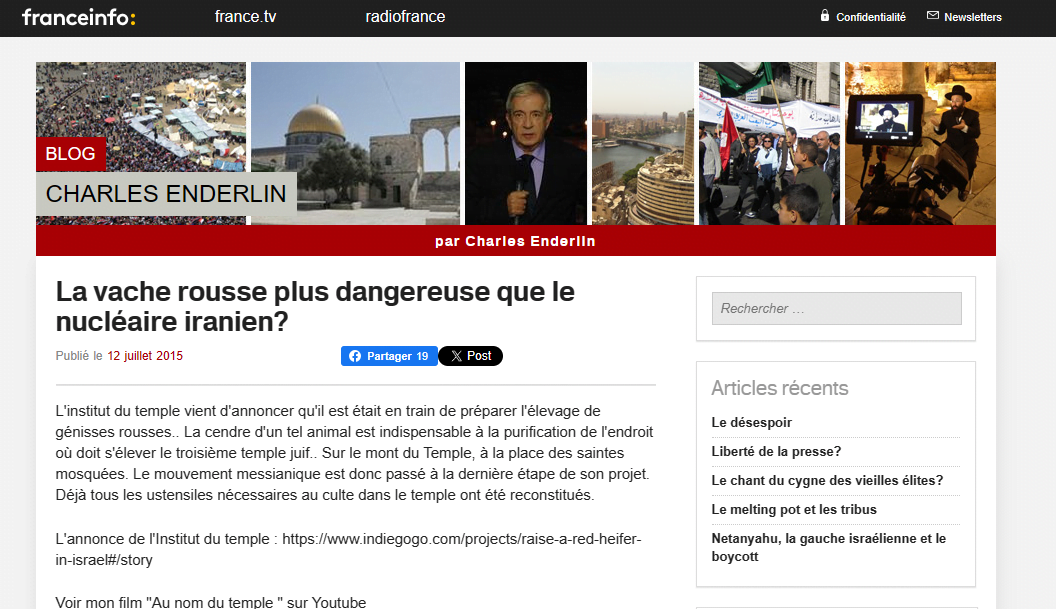The width and height of the screenshot is (1056, 609).
Task: Open the franceinfo logo homepage
Action: coord(79,17)
